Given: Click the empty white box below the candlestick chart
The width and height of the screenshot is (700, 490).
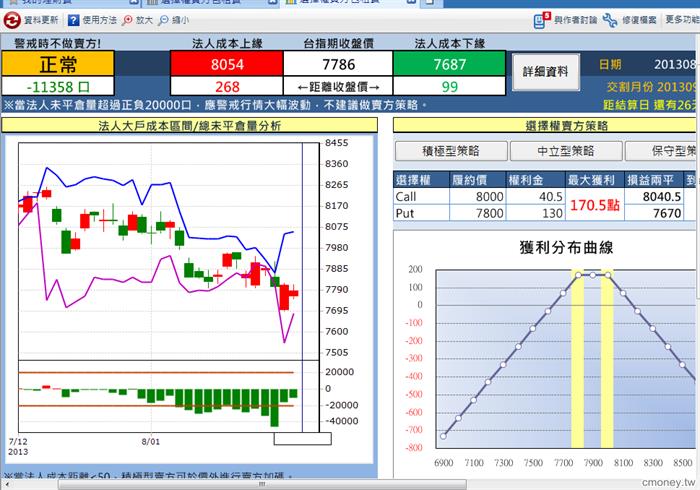Looking at the screenshot, I should [x=302, y=439].
